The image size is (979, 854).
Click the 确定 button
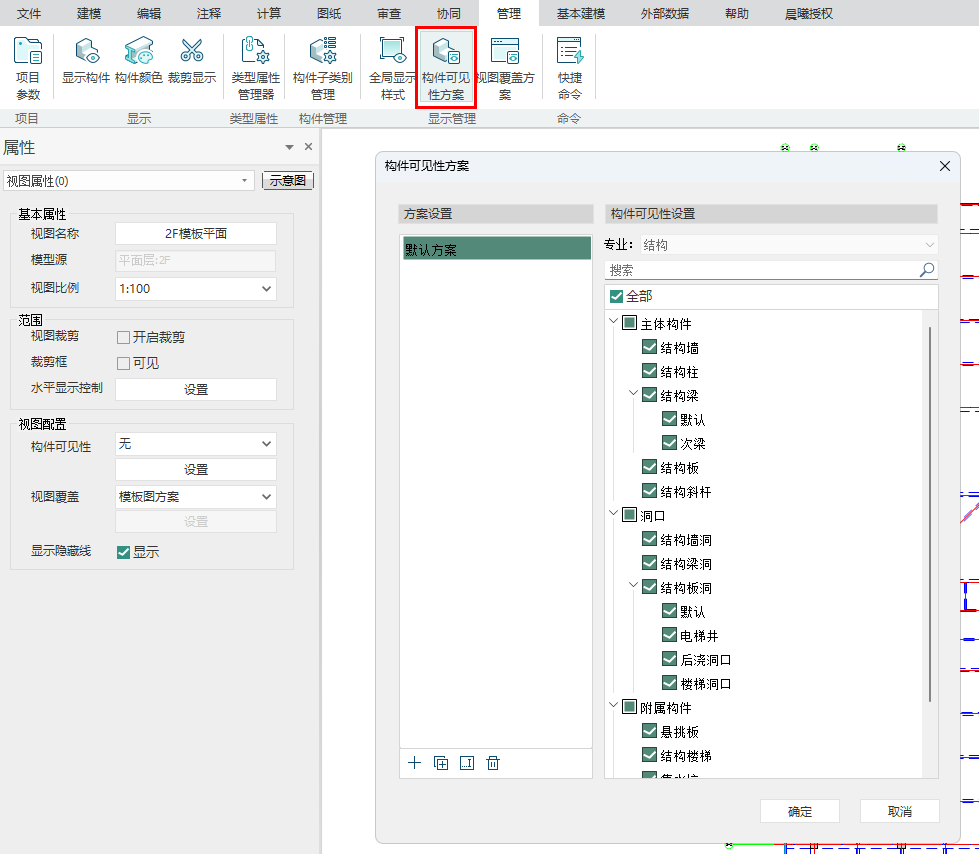[799, 811]
